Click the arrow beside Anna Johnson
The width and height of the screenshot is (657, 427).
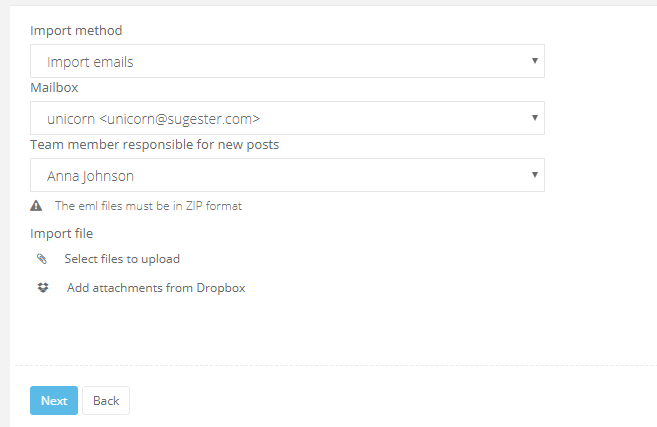[536, 175]
